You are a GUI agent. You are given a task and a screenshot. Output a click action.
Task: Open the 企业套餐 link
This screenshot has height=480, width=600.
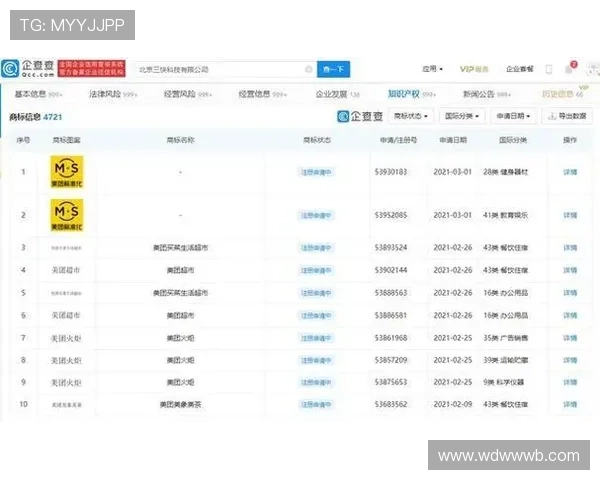(519, 69)
